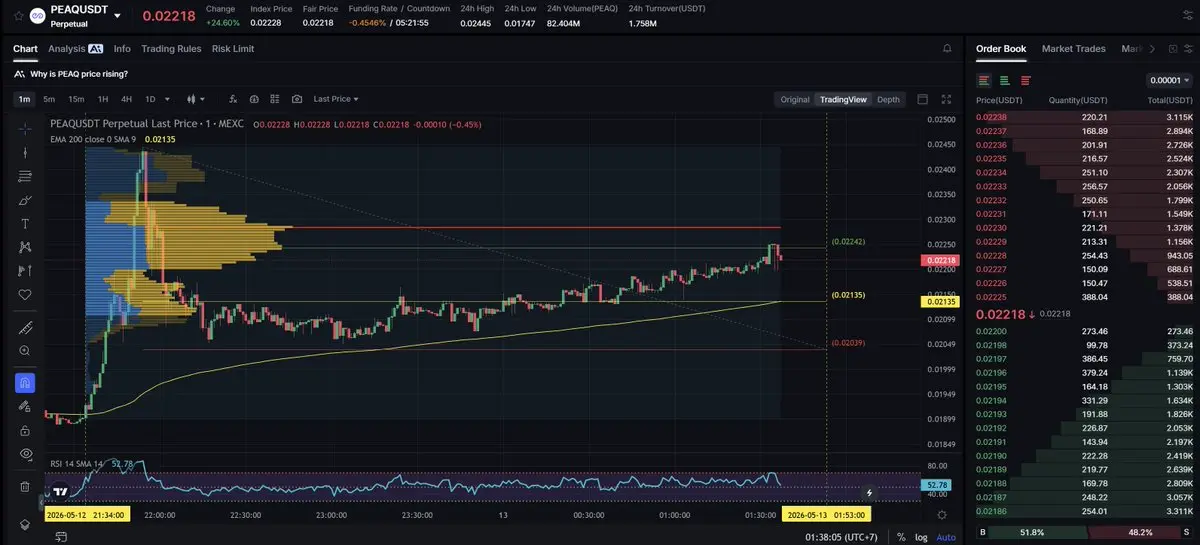Screen dimensions: 1200x545
Task: Open the 0.00001 price precision dropdown
Action: pyautogui.click(x=1170, y=80)
